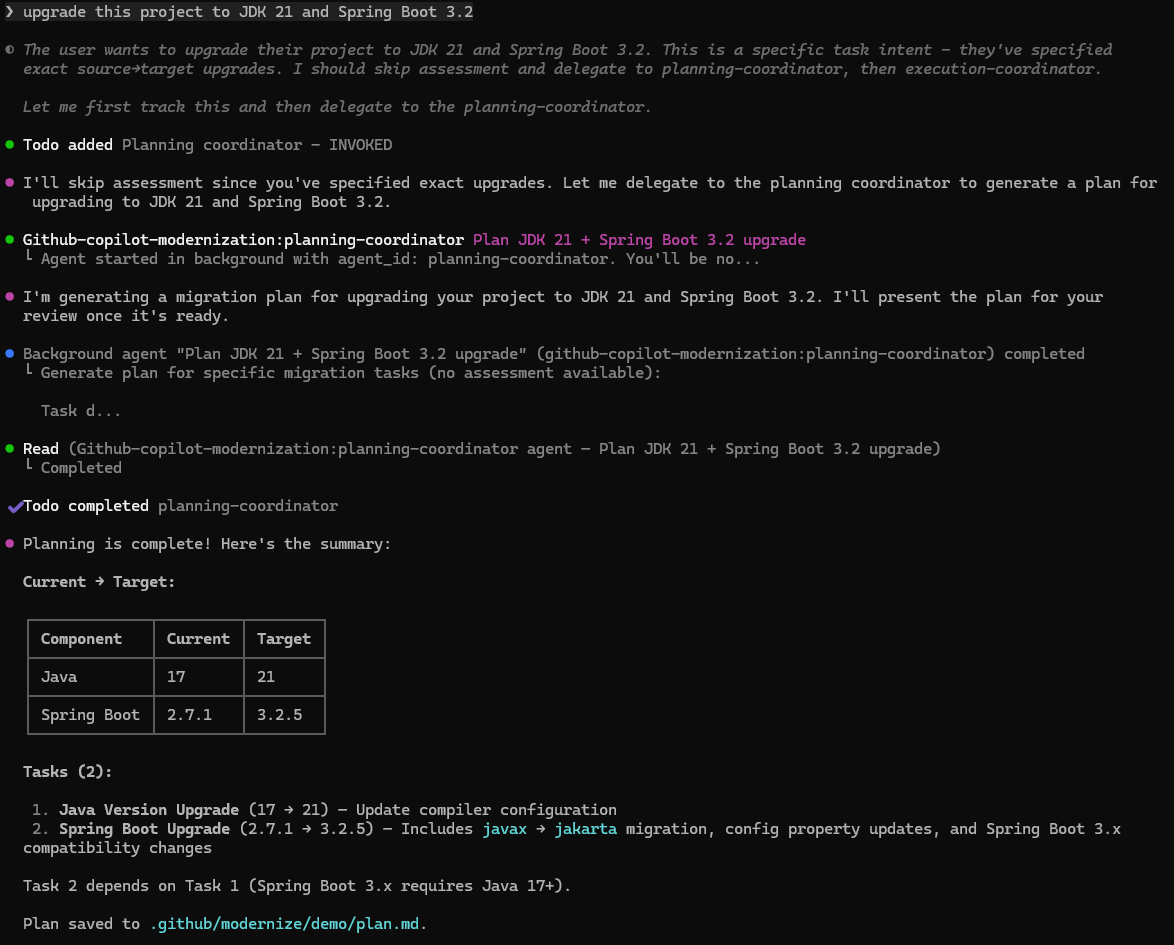Click the truncated 'Task d...' text
Image resolution: width=1174 pixels, height=945 pixels.
click(x=80, y=411)
